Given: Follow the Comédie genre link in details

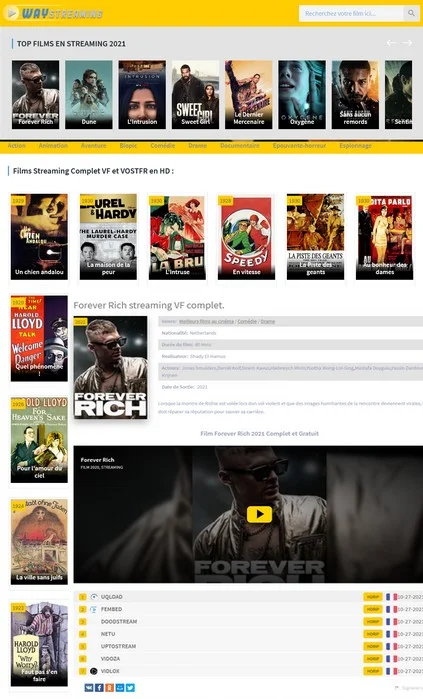Looking at the screenshot, I should [x=247, y=321].
